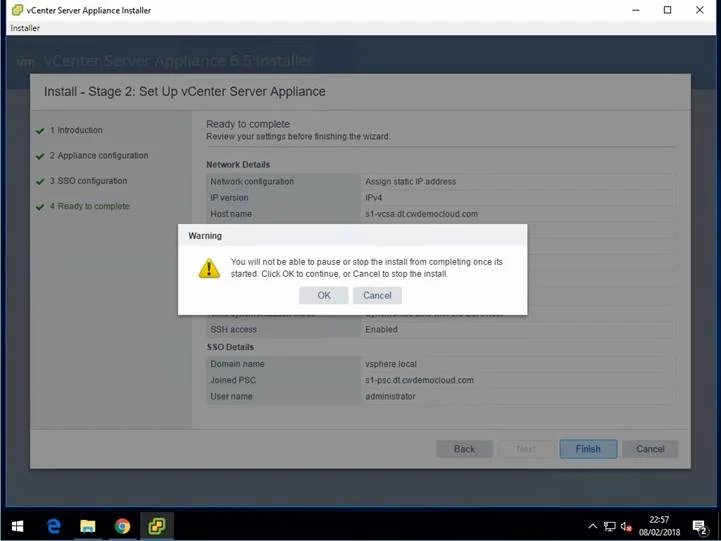Click the Finish button in the wizard
721x541 pixels.
click(588, 449)
